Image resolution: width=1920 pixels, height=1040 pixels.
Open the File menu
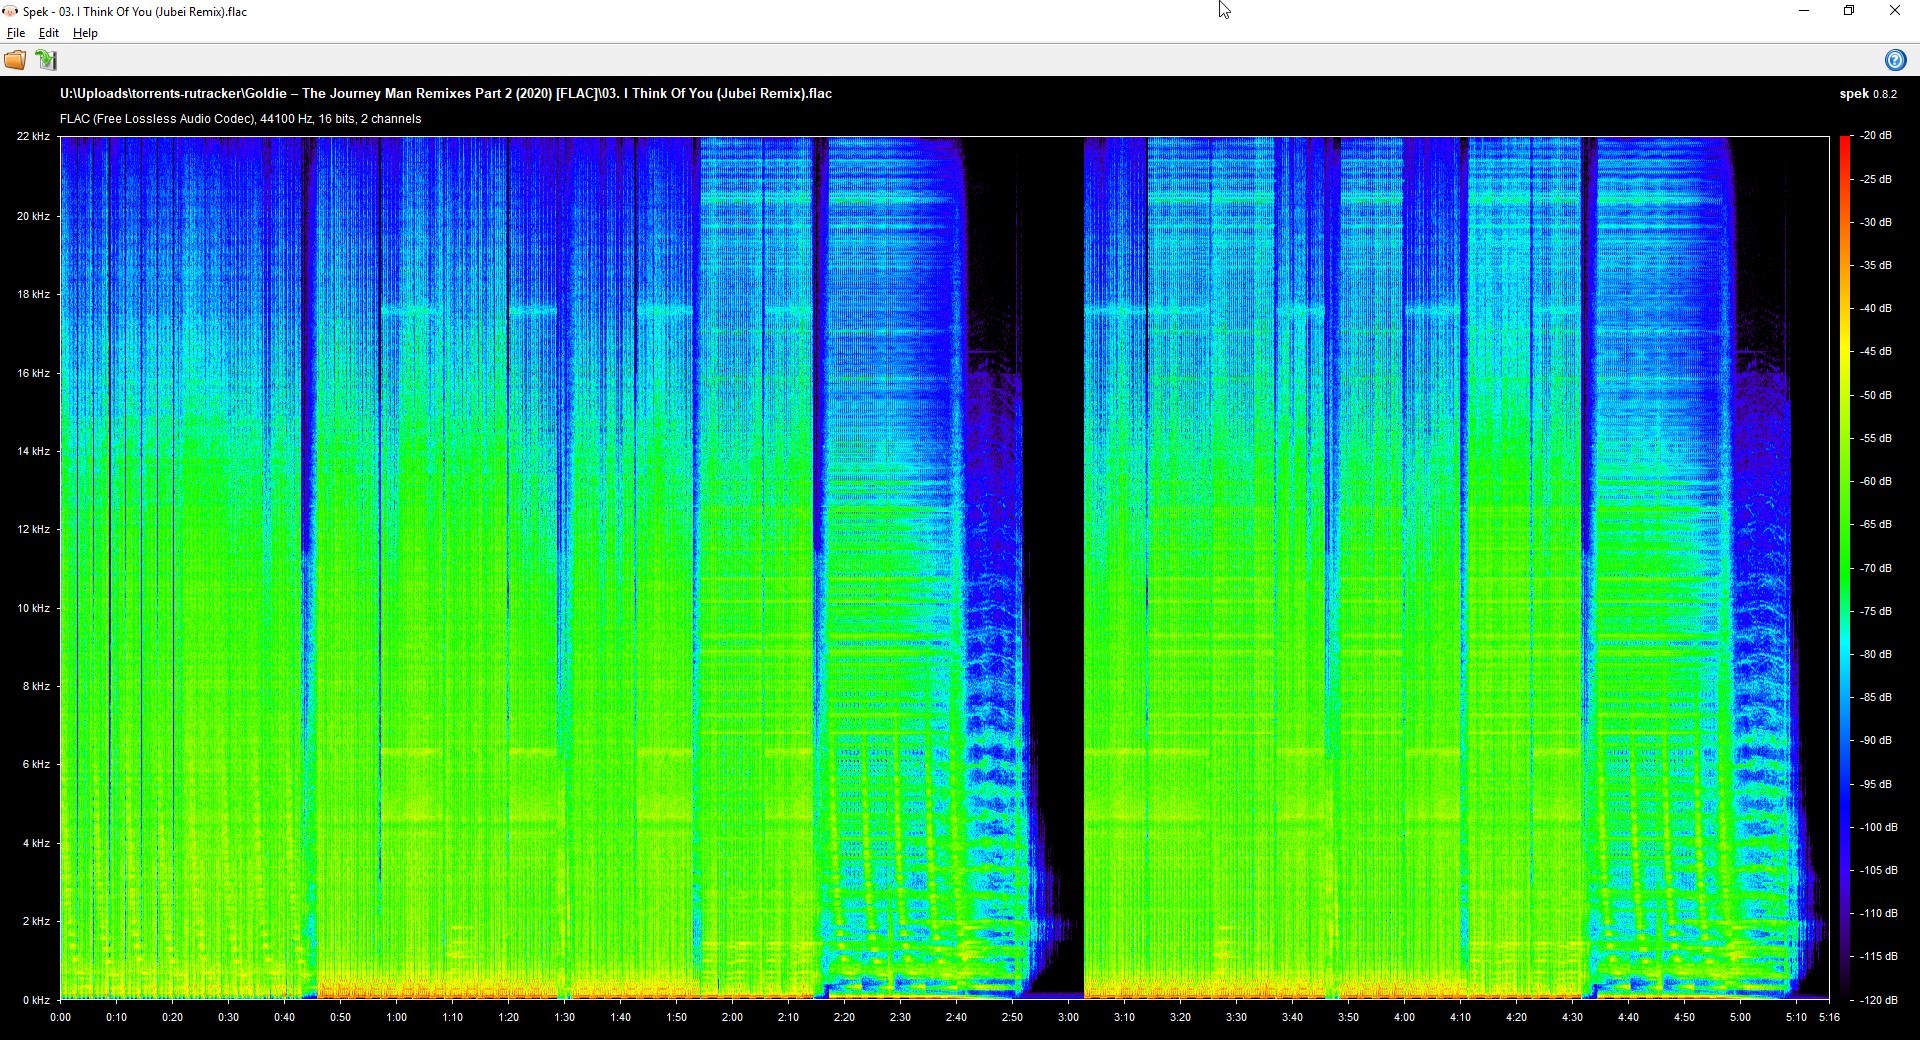click(16, 33)
